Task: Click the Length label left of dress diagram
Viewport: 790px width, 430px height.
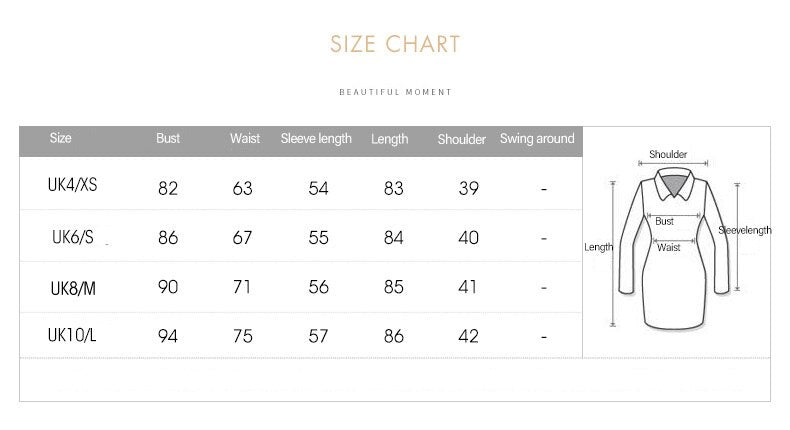Action: [x=598, y=247]
